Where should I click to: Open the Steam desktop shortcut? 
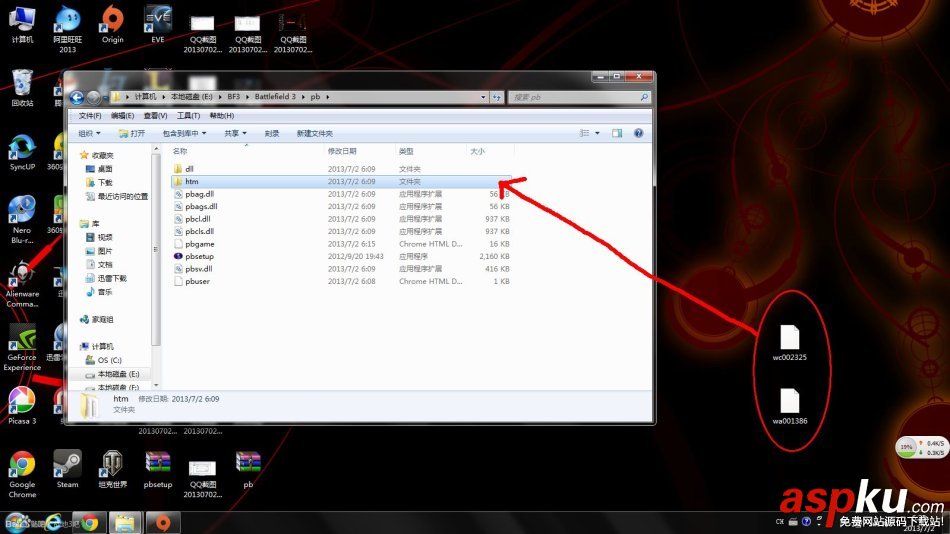point(67,469)
